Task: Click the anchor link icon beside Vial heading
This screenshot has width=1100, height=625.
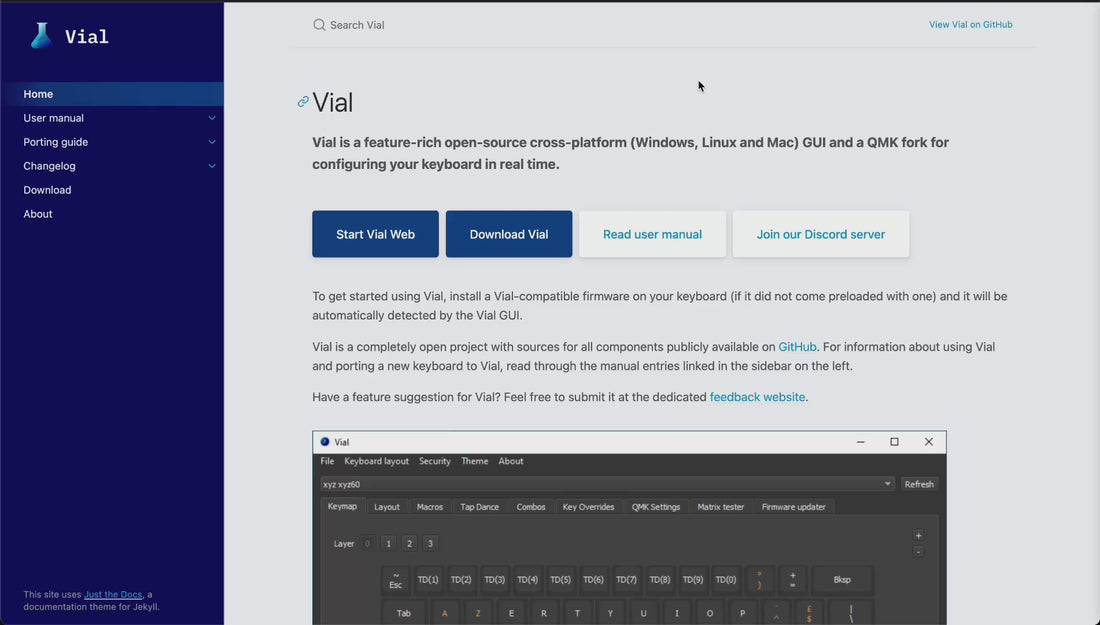Action: click(x=303, y=102)
